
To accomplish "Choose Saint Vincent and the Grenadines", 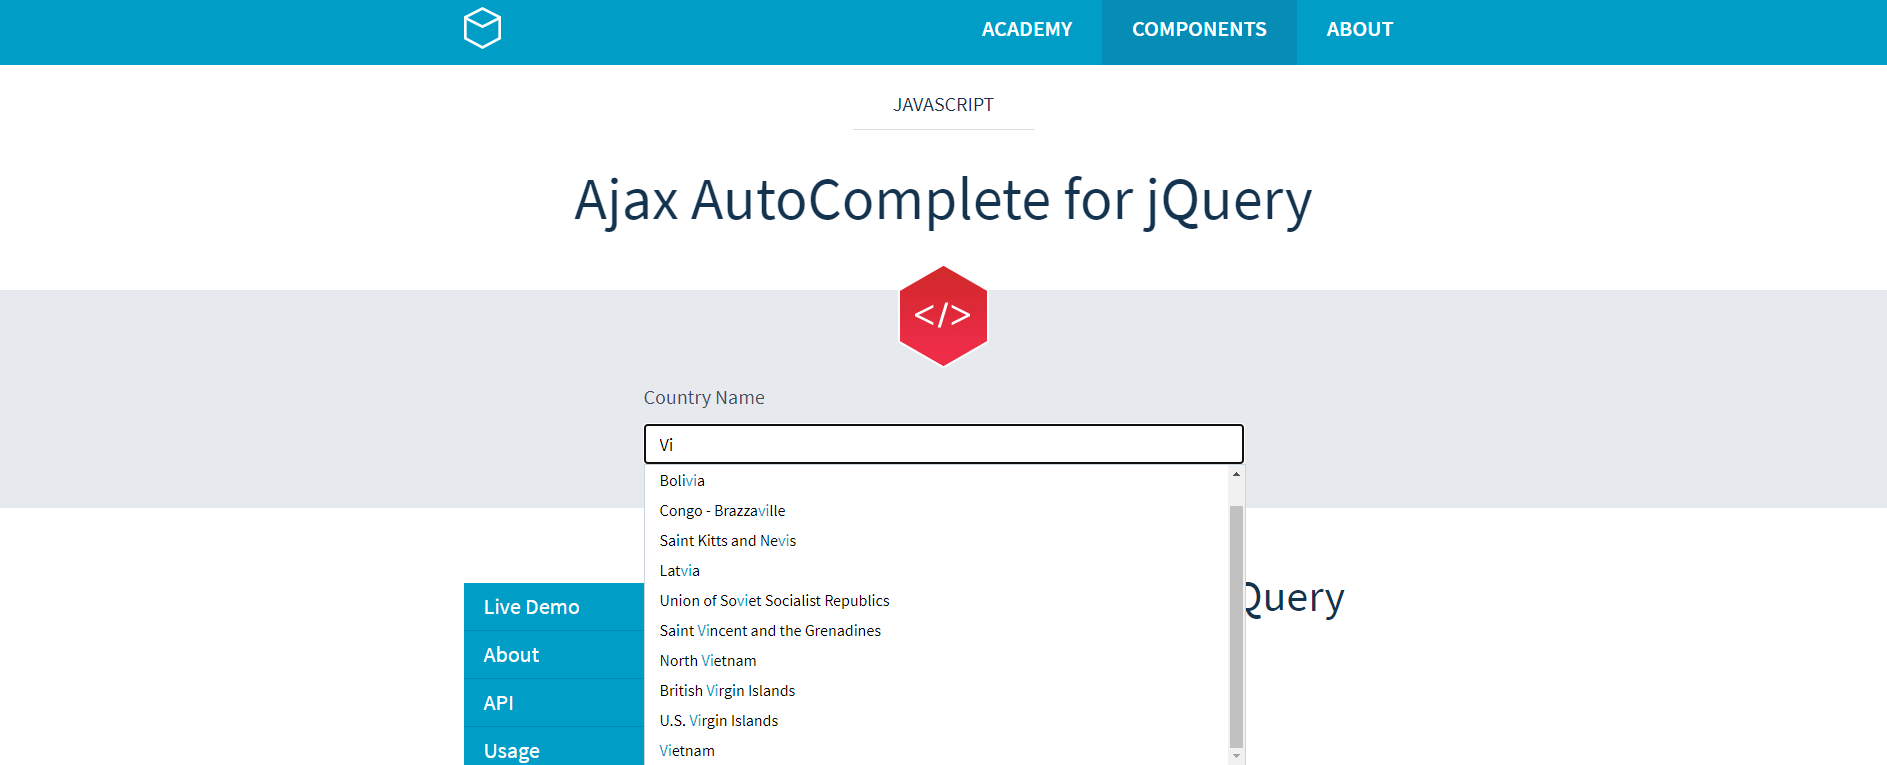I will tap(936, 631).
